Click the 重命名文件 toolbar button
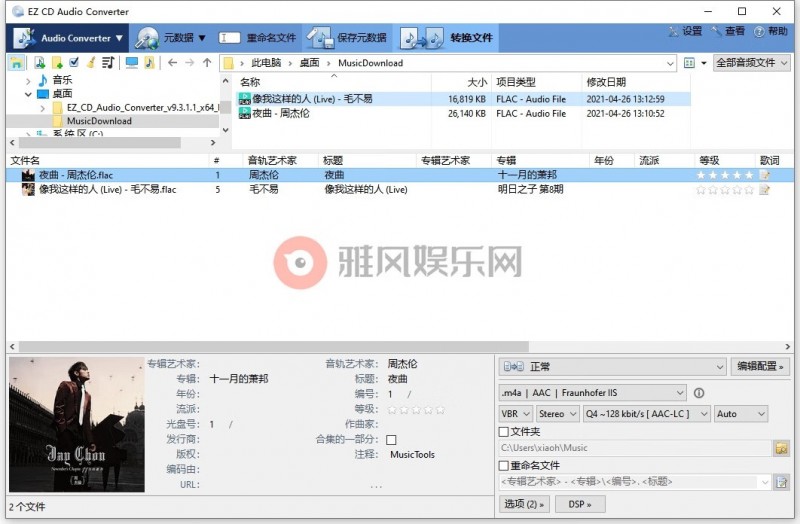 pos(258,38)
